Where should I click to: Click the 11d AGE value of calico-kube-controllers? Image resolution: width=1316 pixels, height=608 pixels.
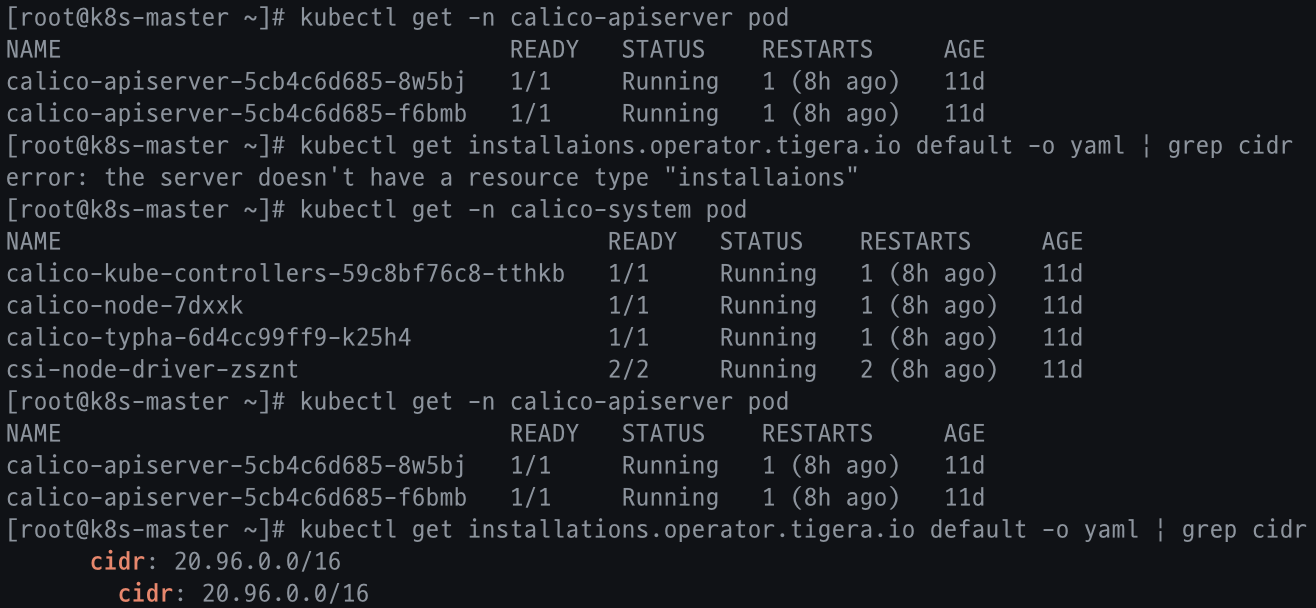pos(1062,274)
